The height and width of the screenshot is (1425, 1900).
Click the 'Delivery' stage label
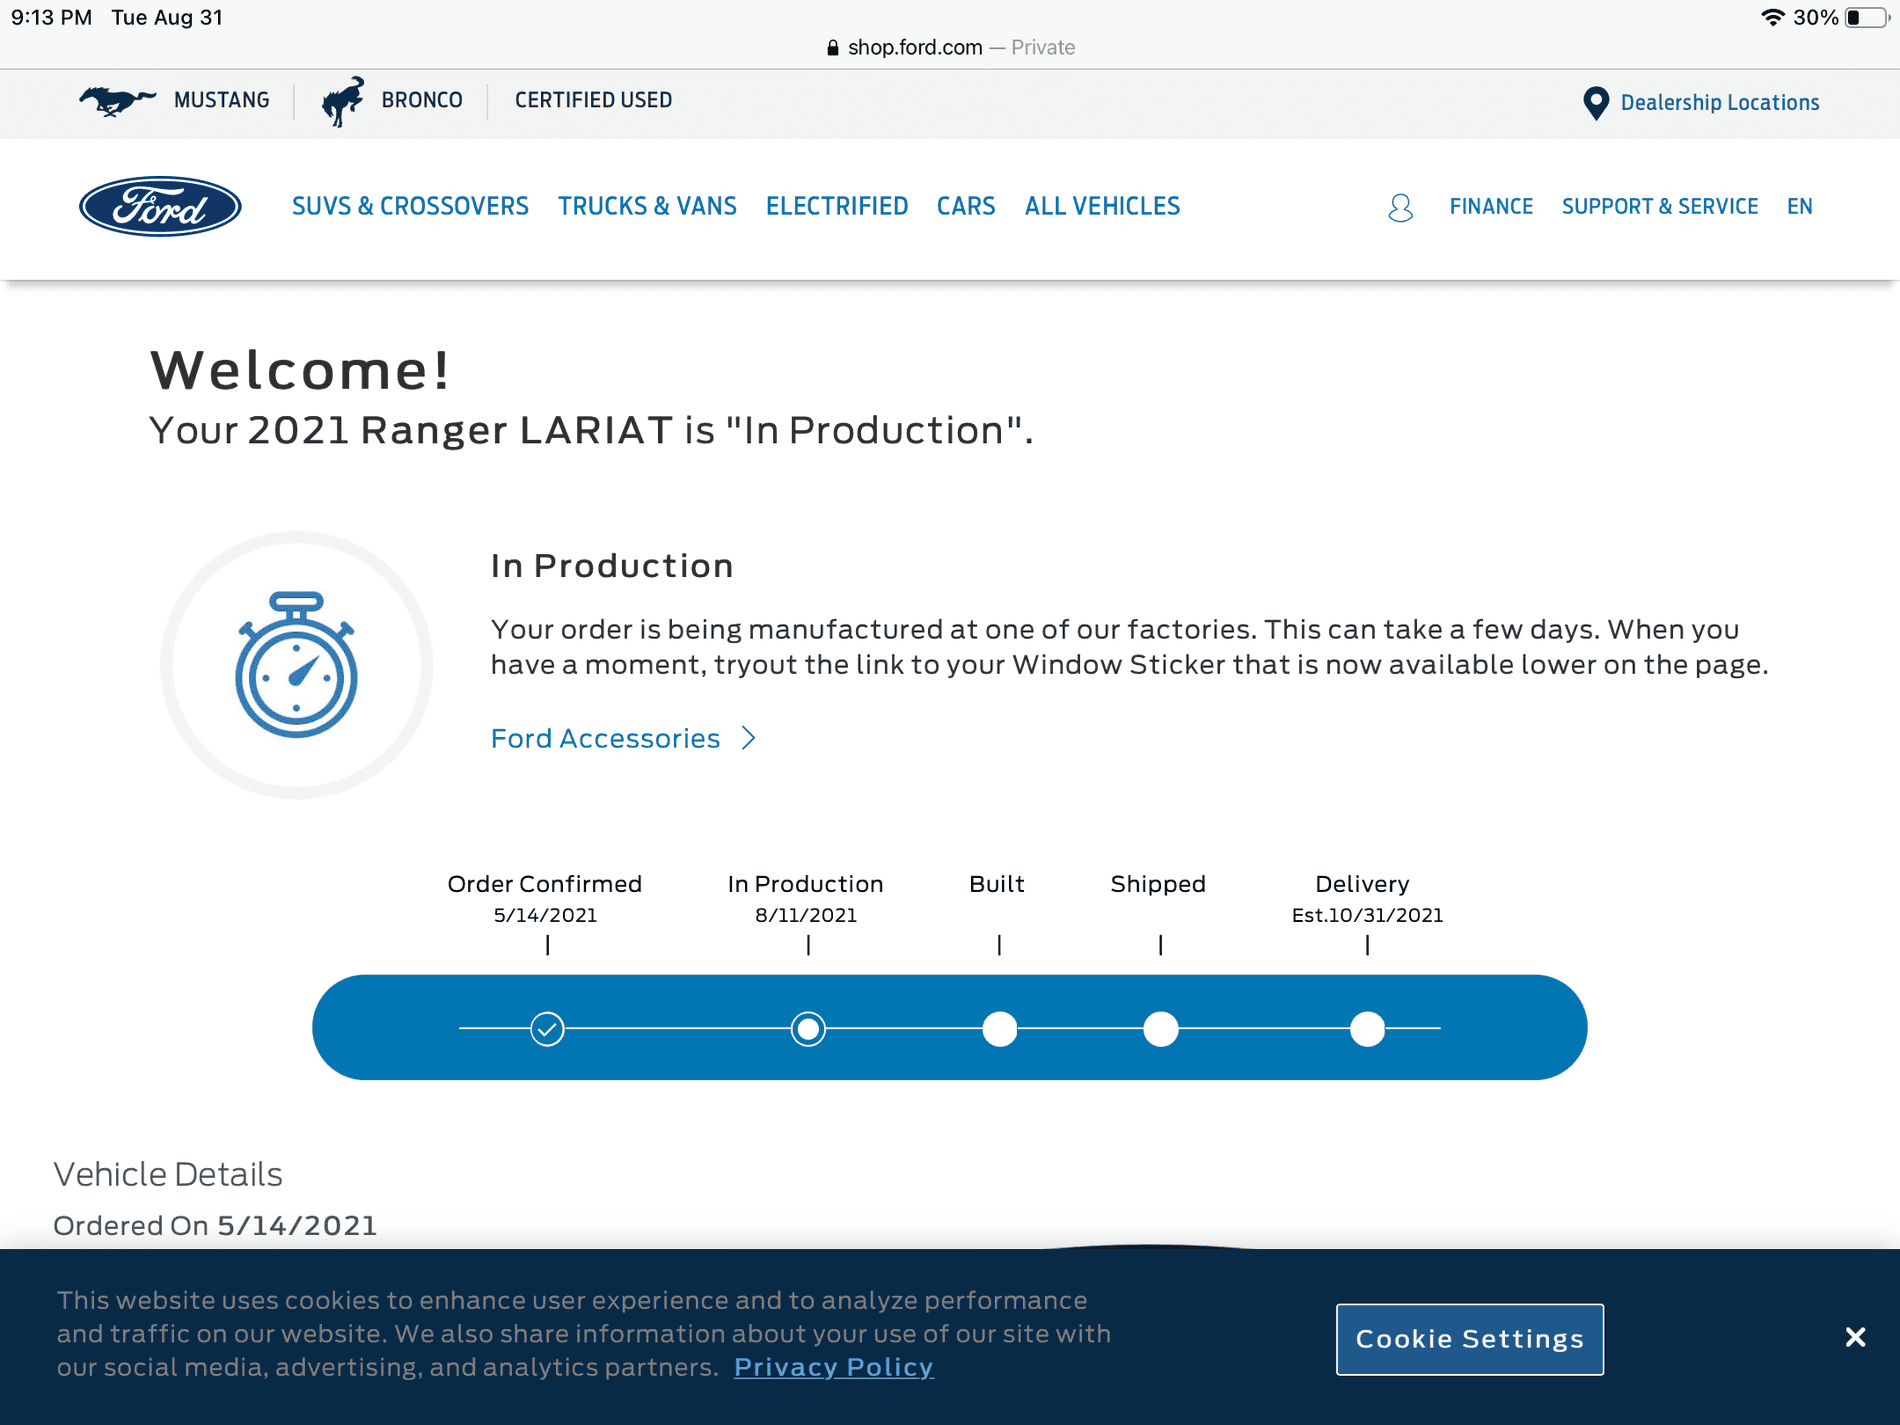coord(1362,884)
